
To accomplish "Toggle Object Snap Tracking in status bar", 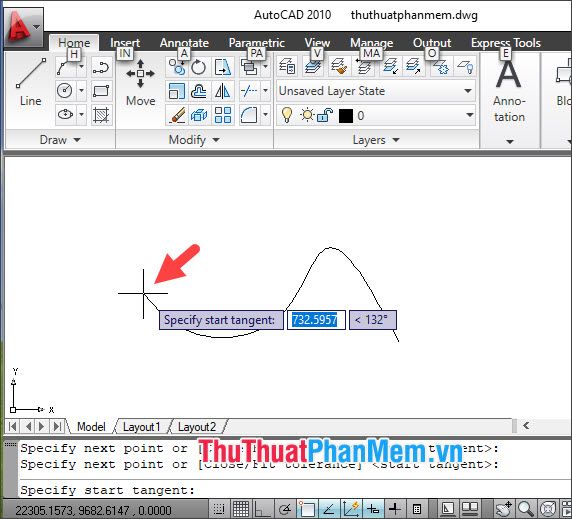I will (328, 509).
